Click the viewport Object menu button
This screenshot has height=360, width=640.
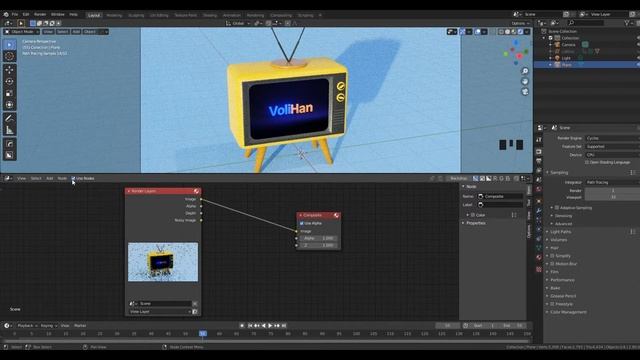point(90,31)
